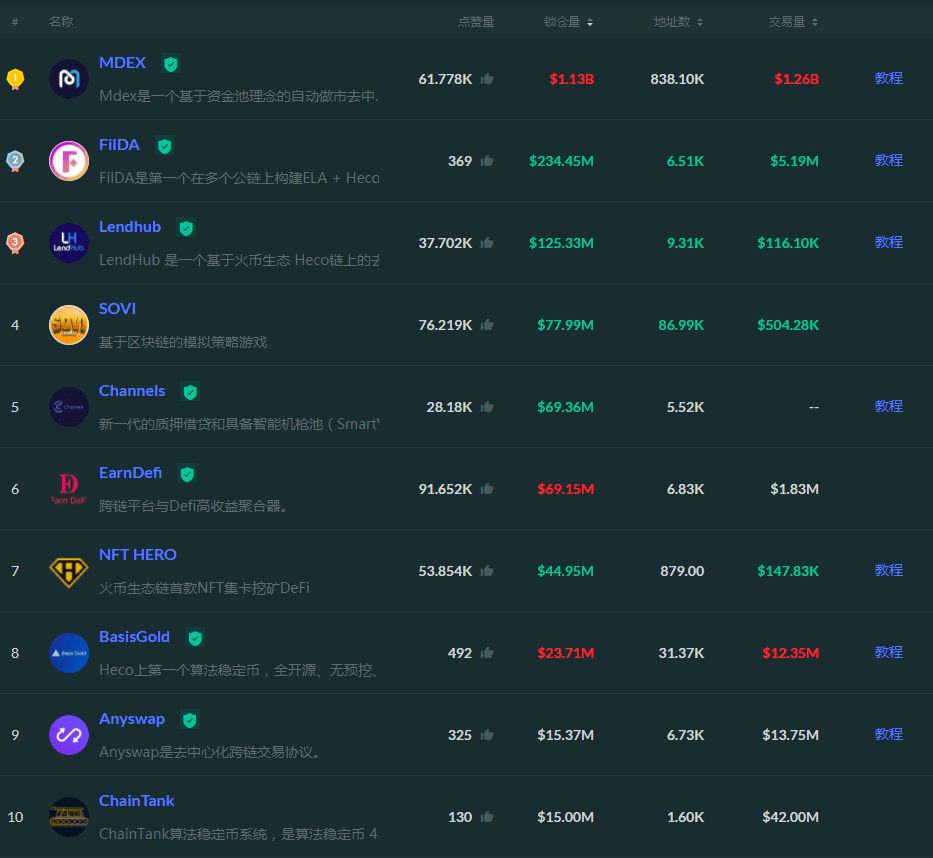The height and width of the screenshot is (858, 933).
Task: Click the 点赞量 column header
Action: click(x=476, y=22)
